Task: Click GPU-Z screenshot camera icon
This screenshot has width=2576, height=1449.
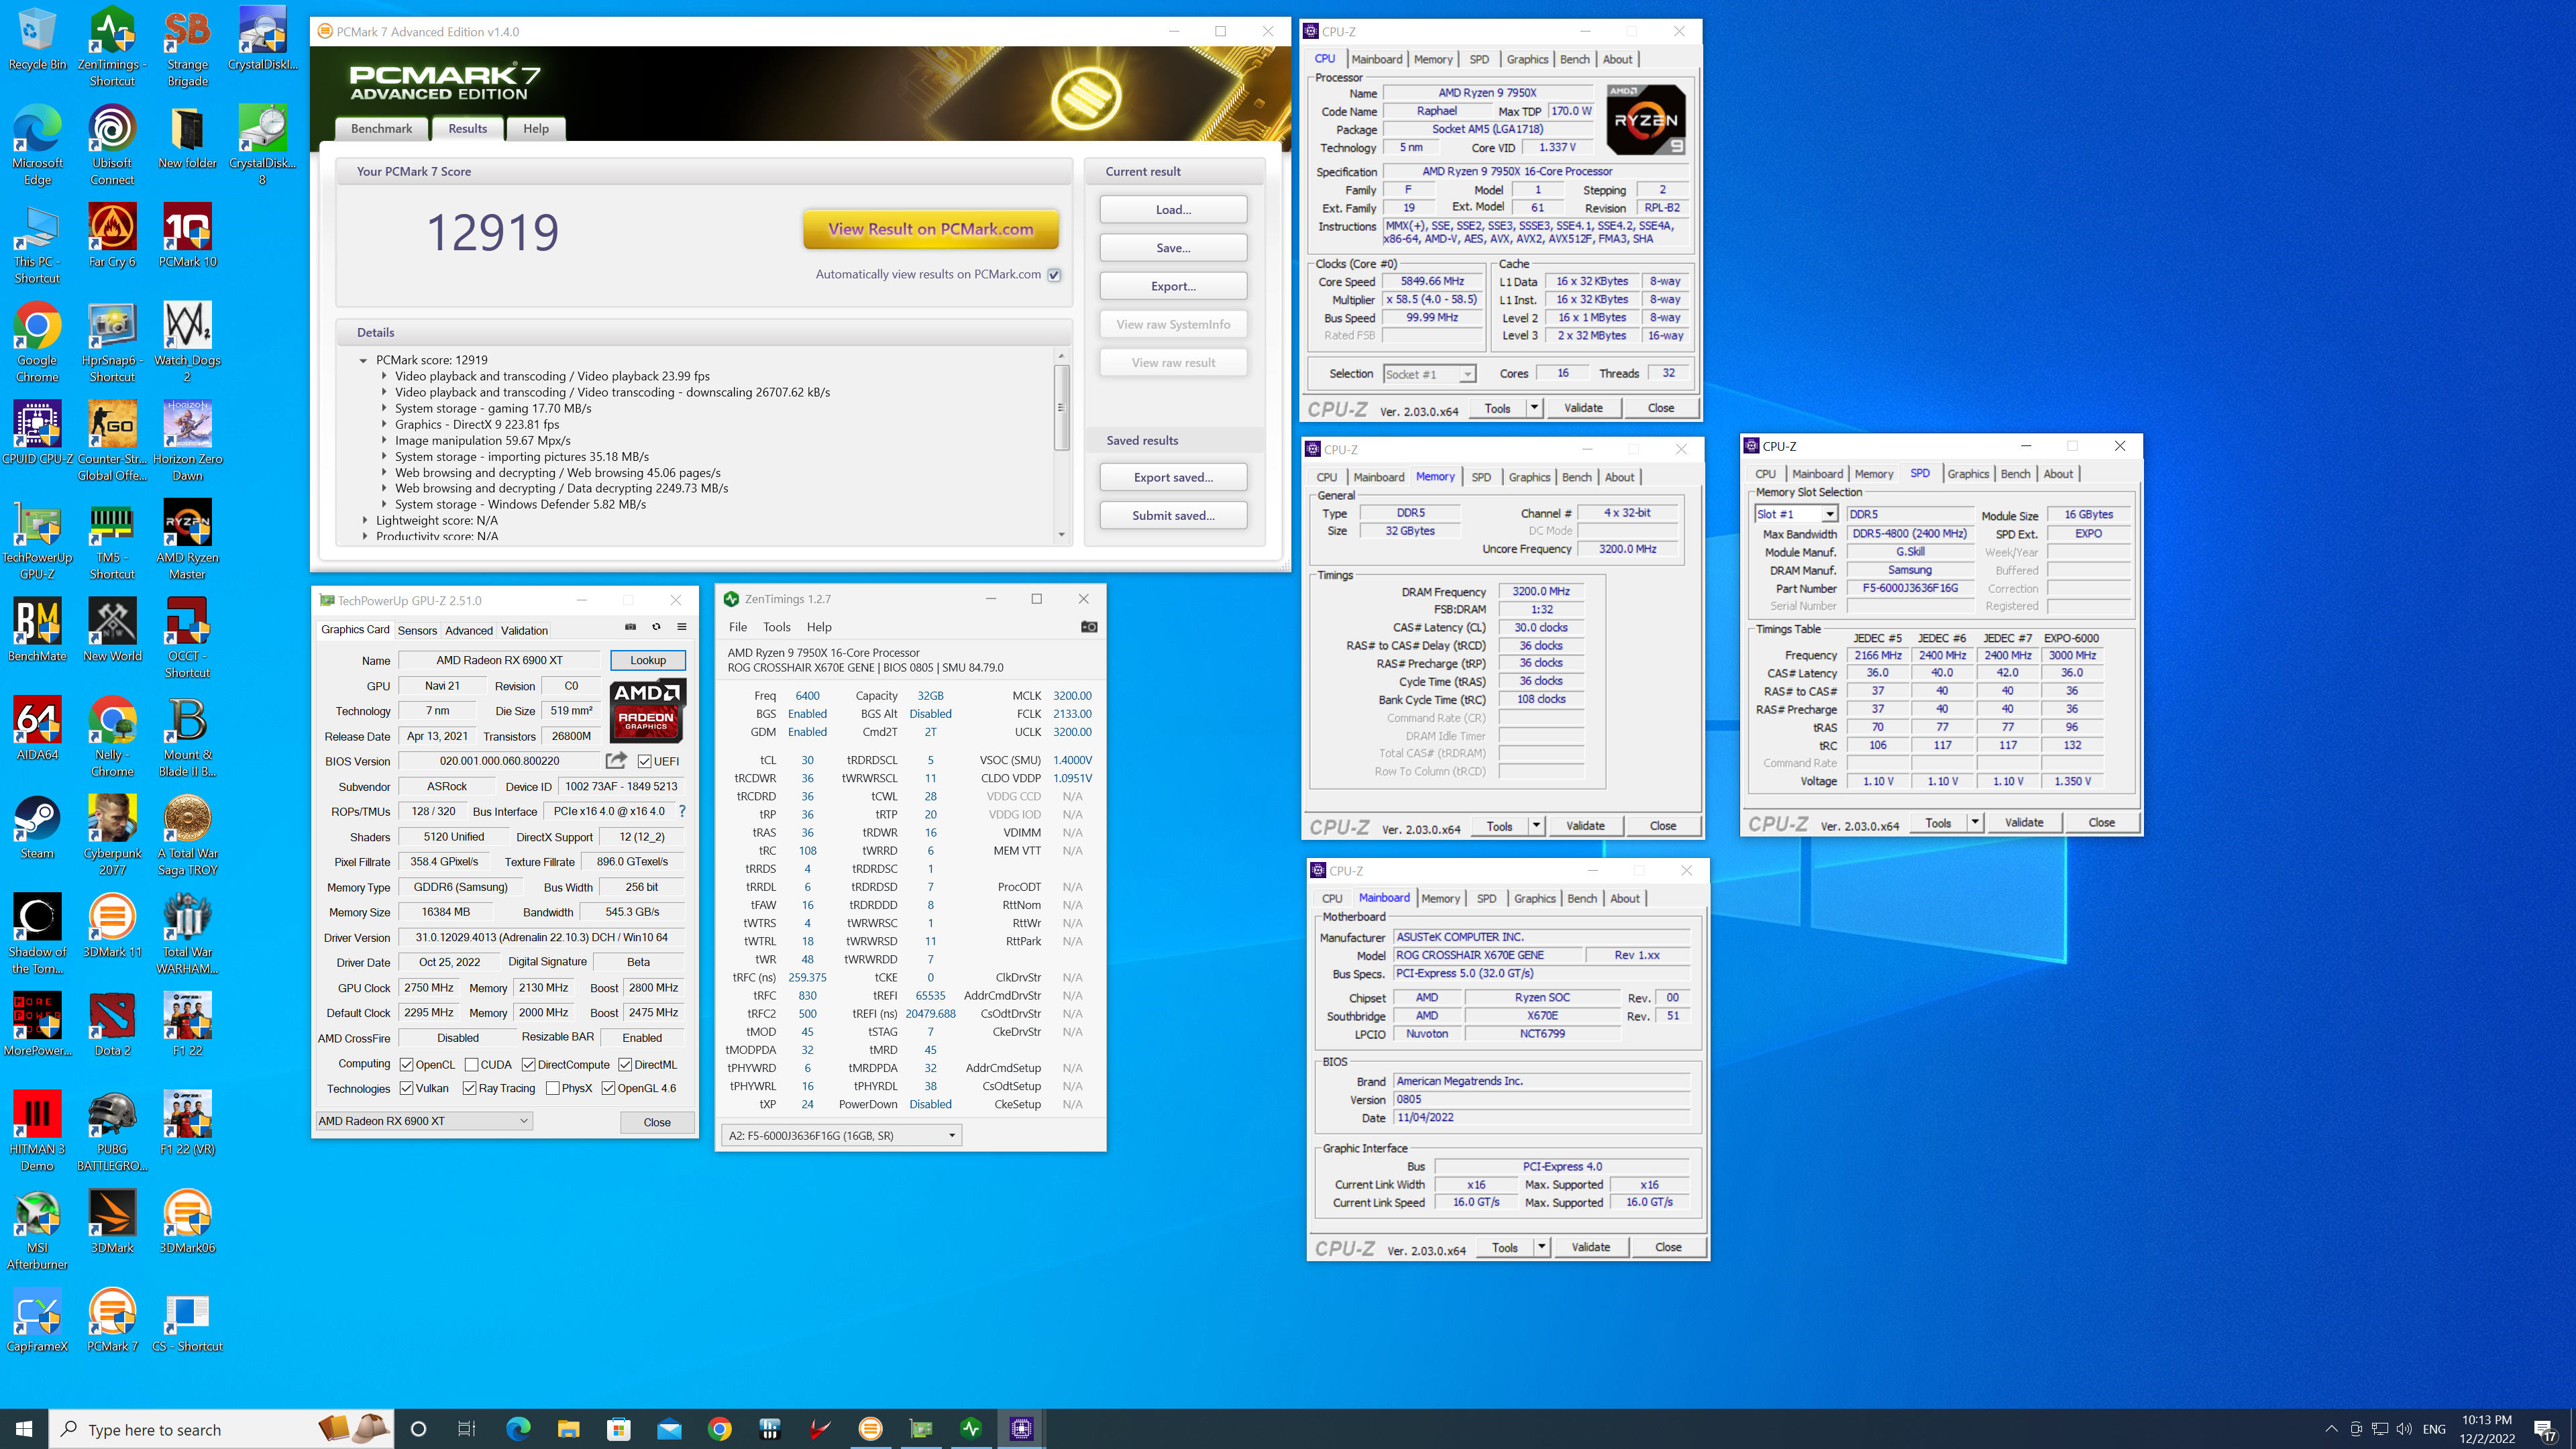Action: pyautogui.click(x=630, y=627)
